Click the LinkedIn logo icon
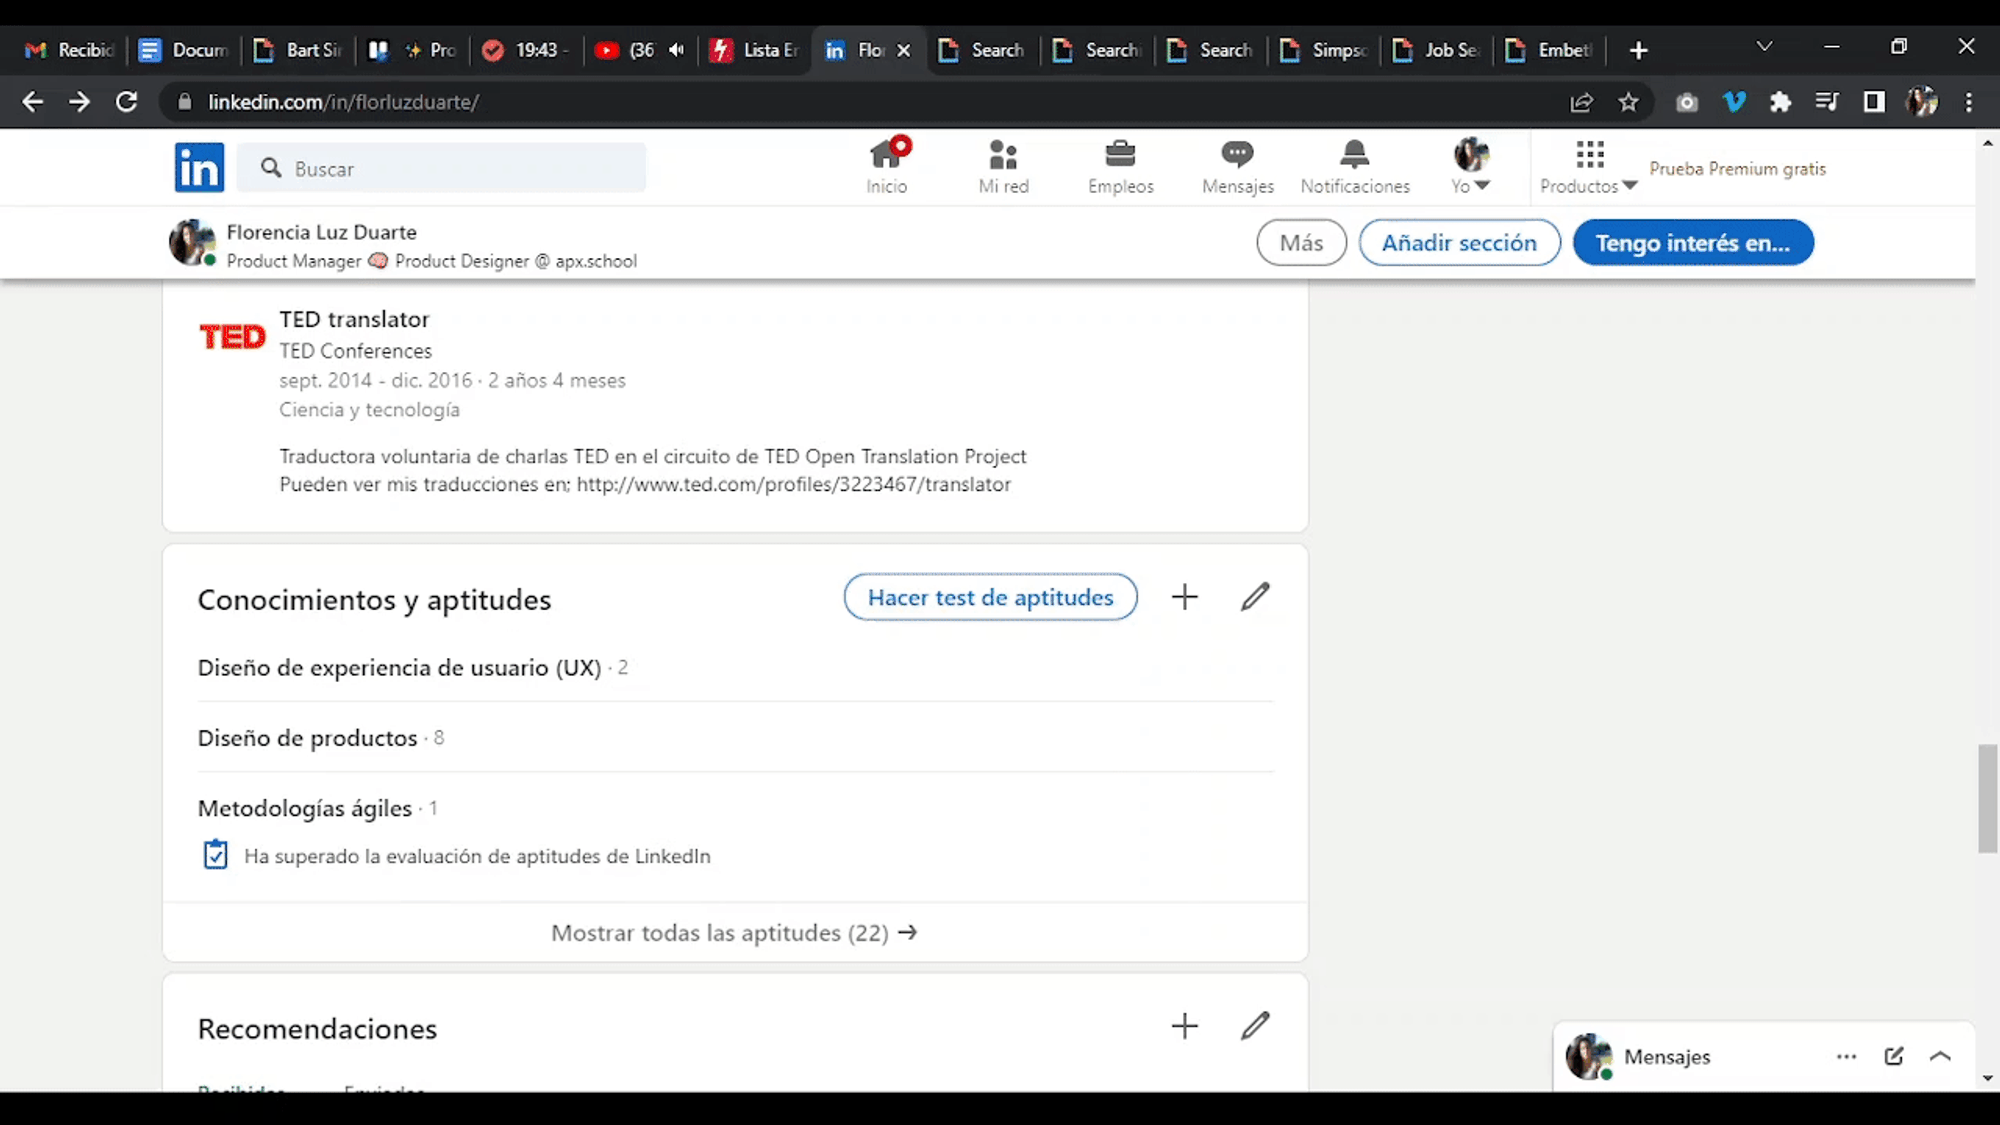 pyautogui.click(x=199, y=167)
